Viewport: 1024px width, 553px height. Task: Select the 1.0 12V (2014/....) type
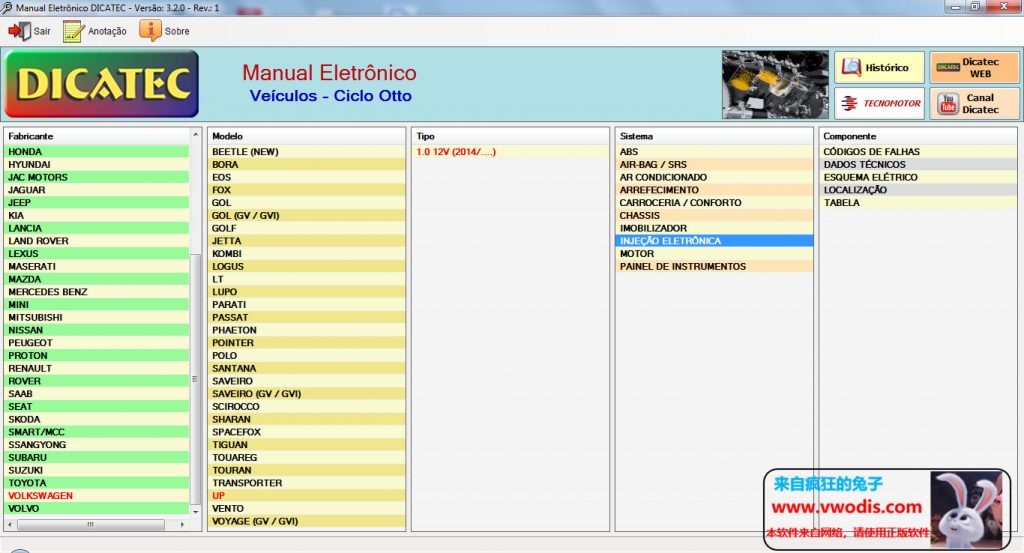(x=456, y=152)
